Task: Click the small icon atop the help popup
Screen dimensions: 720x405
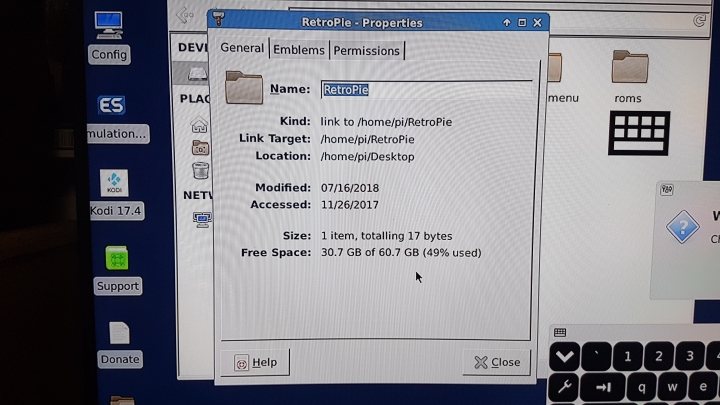Action: (667, 190)
